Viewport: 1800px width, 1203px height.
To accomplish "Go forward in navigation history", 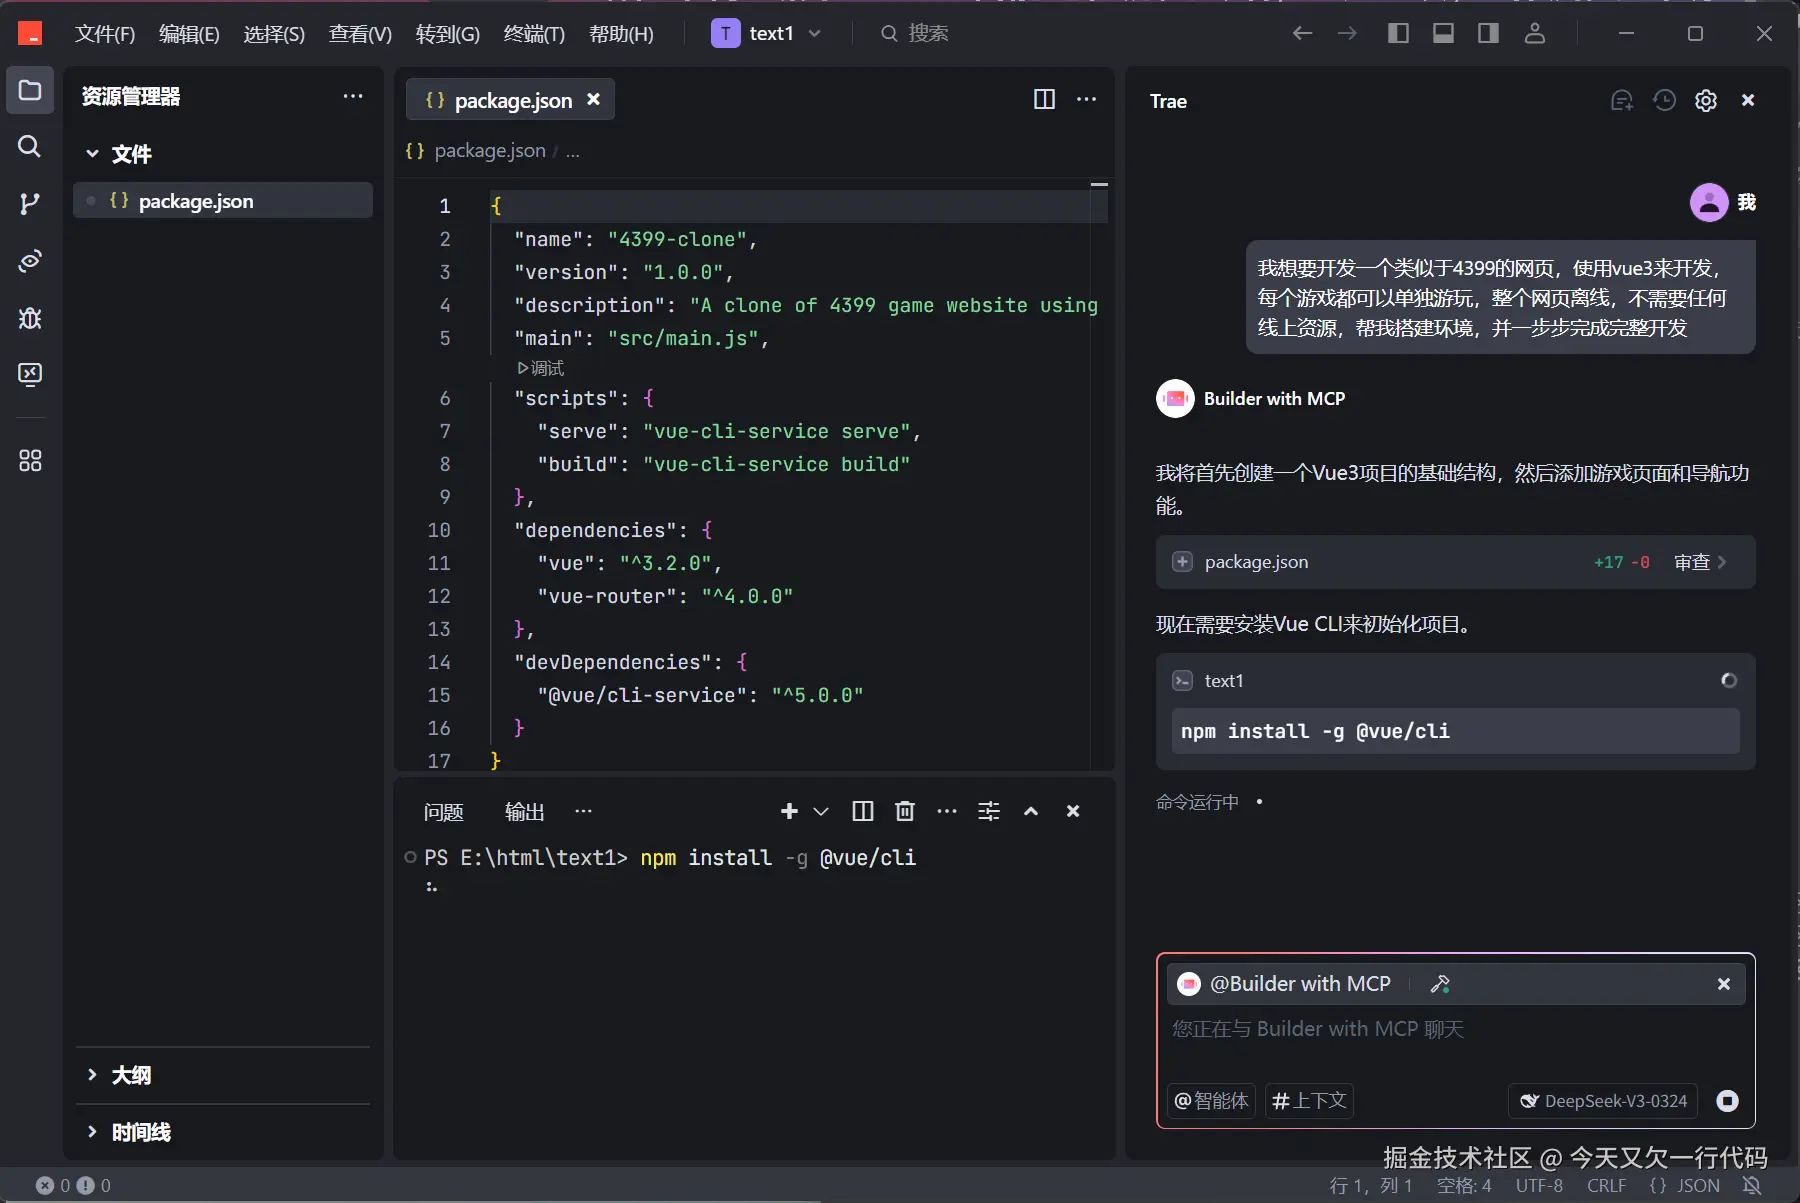I will click(x=1347, y=33).
